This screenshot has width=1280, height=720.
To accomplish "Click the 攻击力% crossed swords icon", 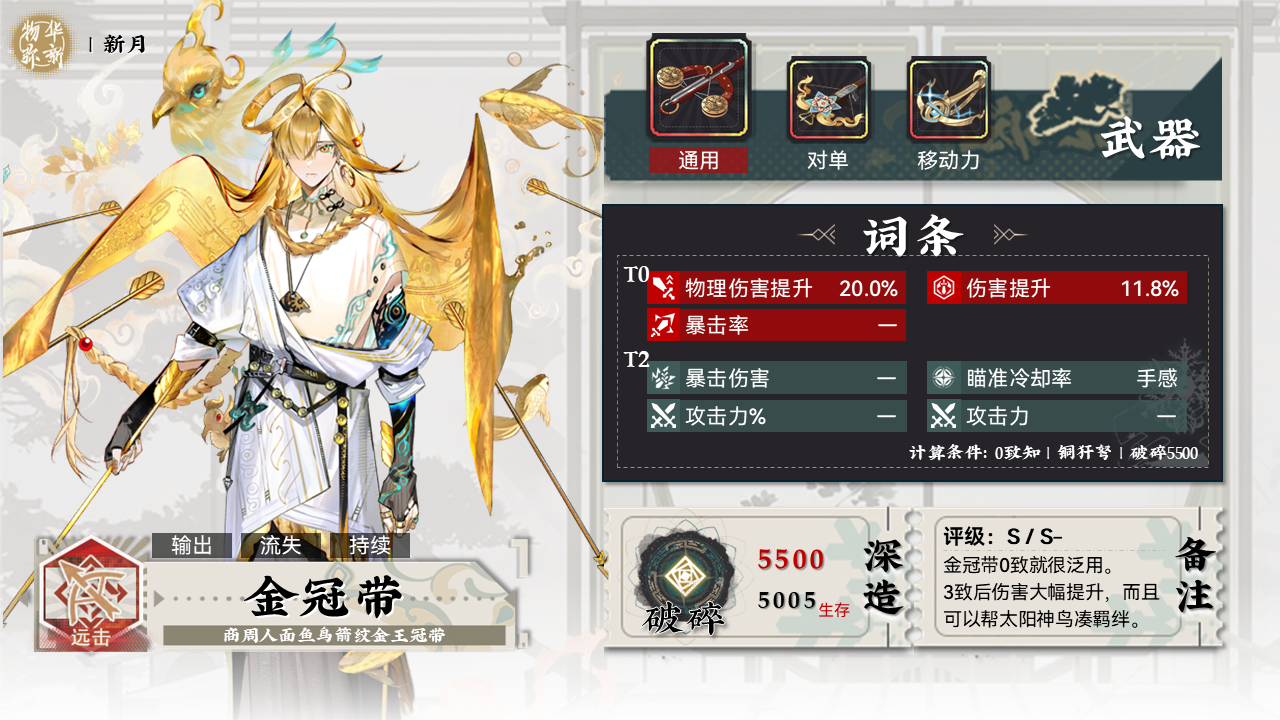I will [x=664, y=416].
